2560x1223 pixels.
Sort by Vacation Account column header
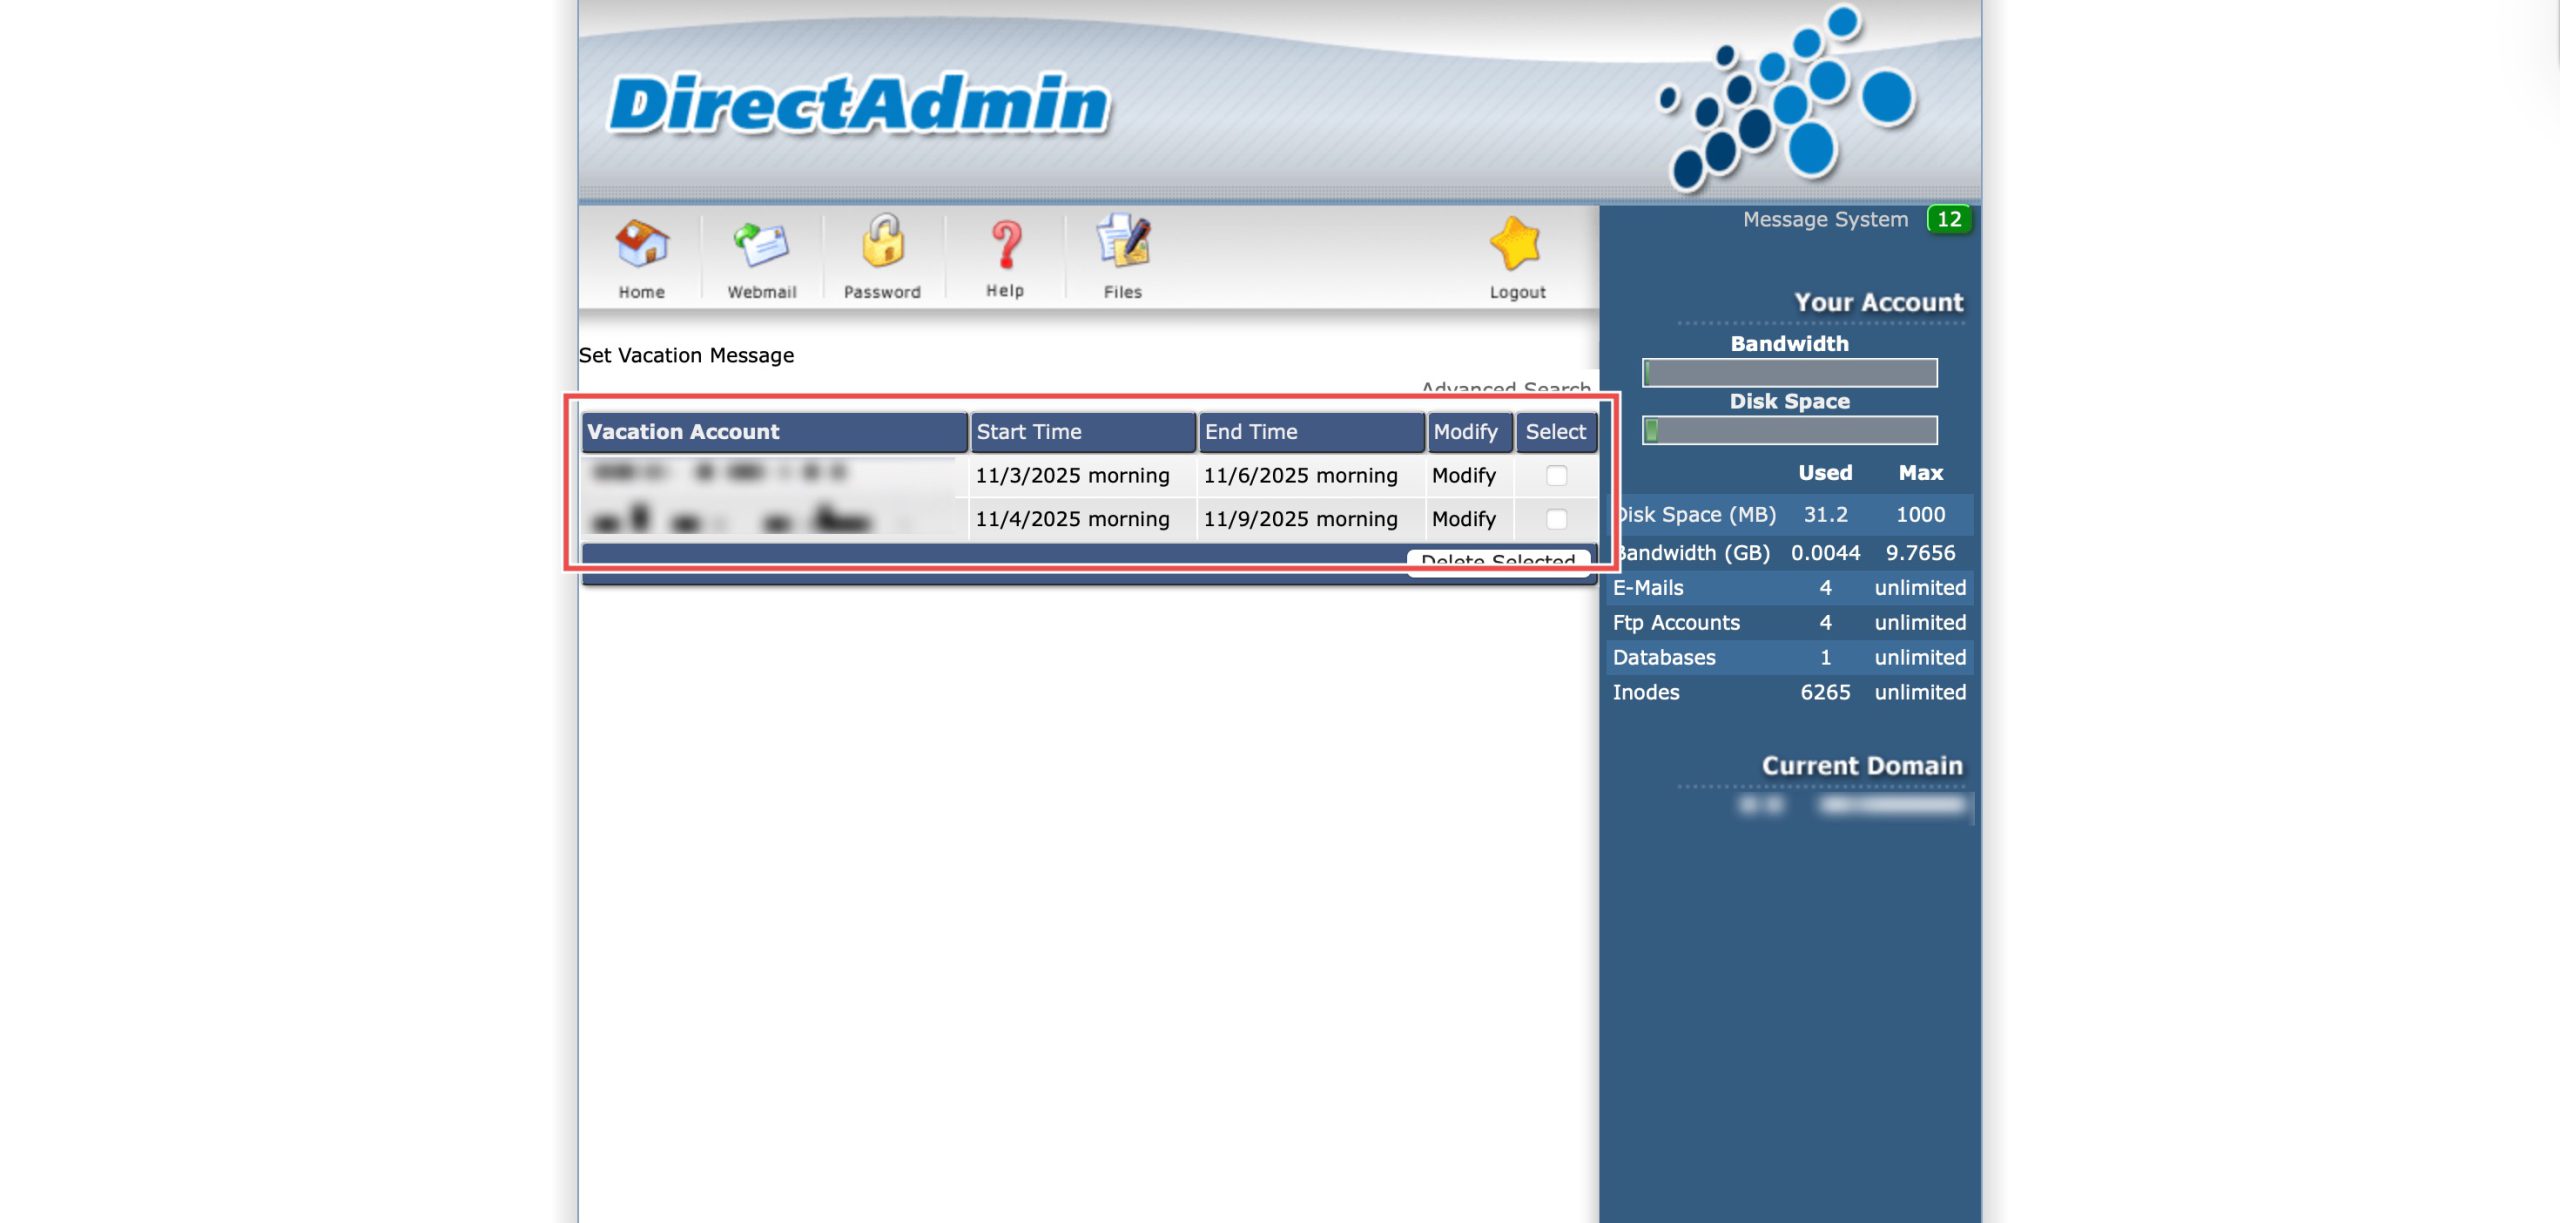point(683,432)
